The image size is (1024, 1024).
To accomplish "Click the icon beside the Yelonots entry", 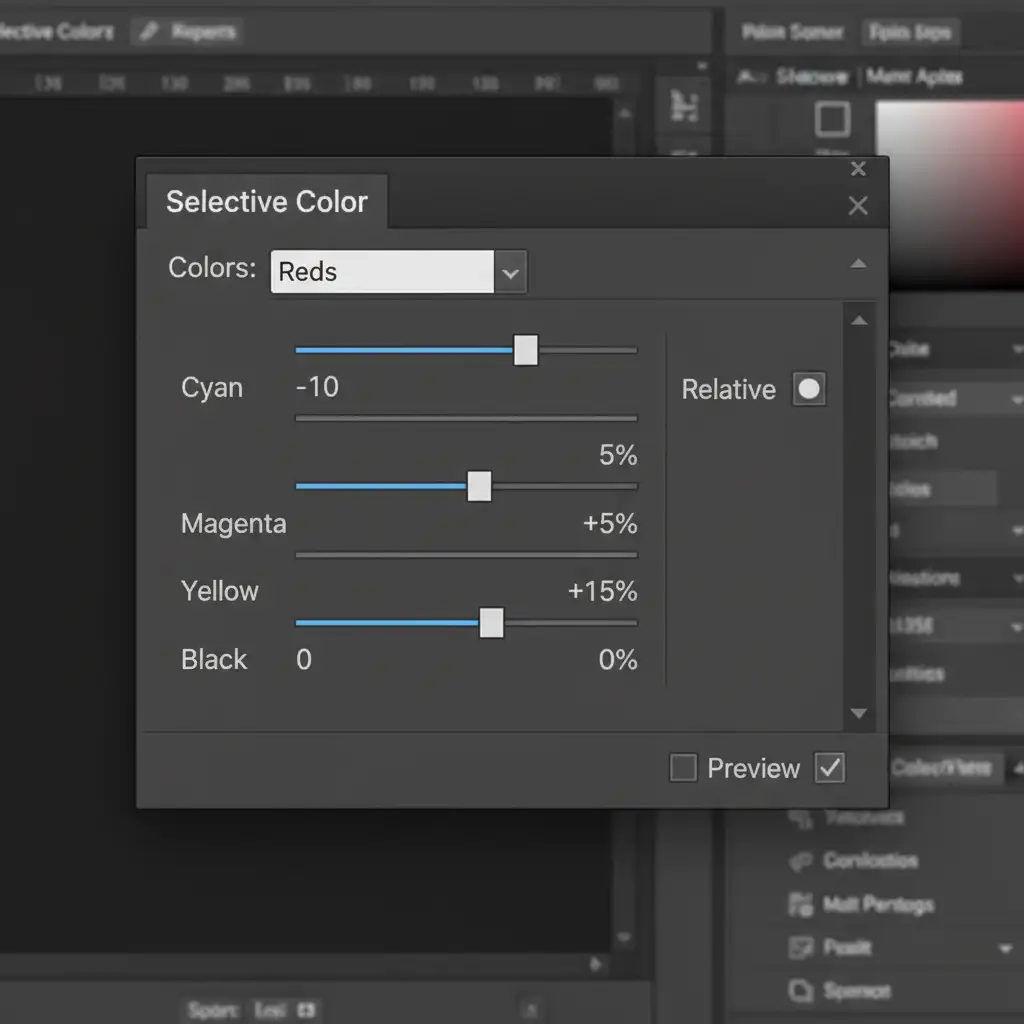I will pyautogui.click(x=800, y=818).
